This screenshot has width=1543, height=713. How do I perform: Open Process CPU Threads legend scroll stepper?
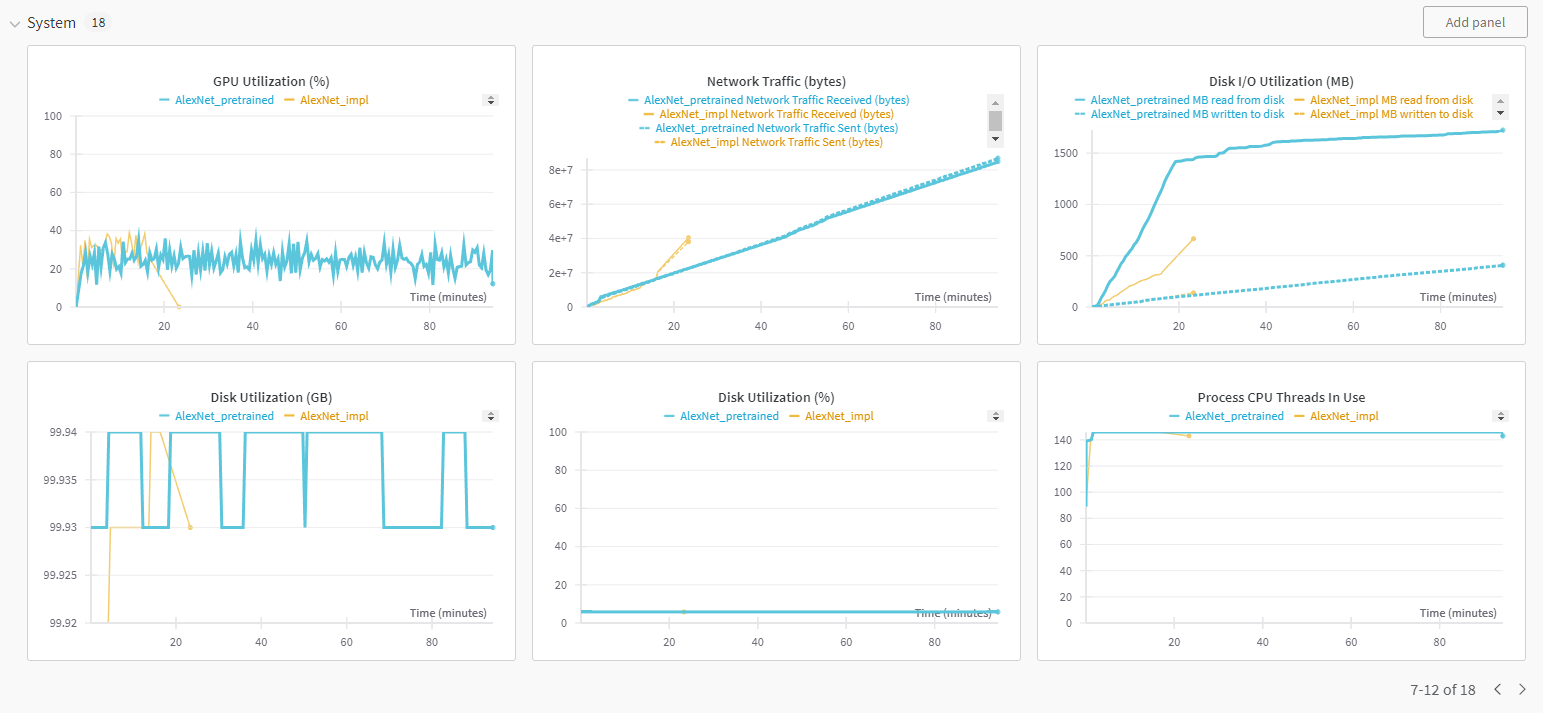click(1500, 416)
